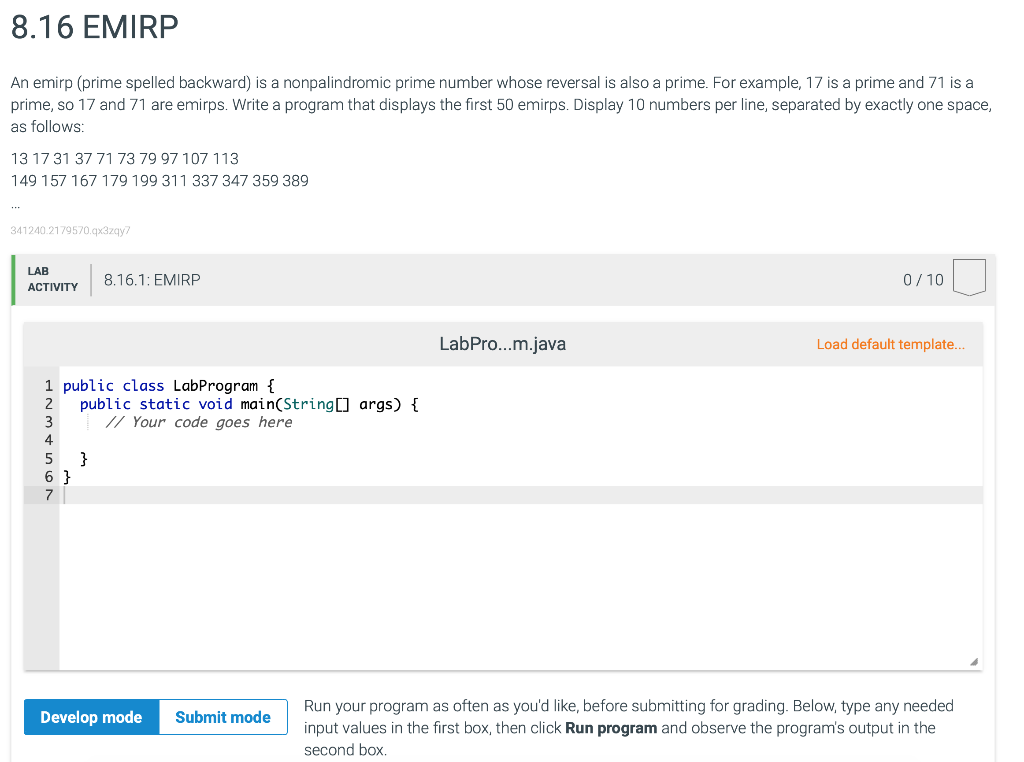The height and width of the screenshot is (762, 1024).
Task: Click the 8.16 EMIRP page heading
Action: tap(92, 27)
